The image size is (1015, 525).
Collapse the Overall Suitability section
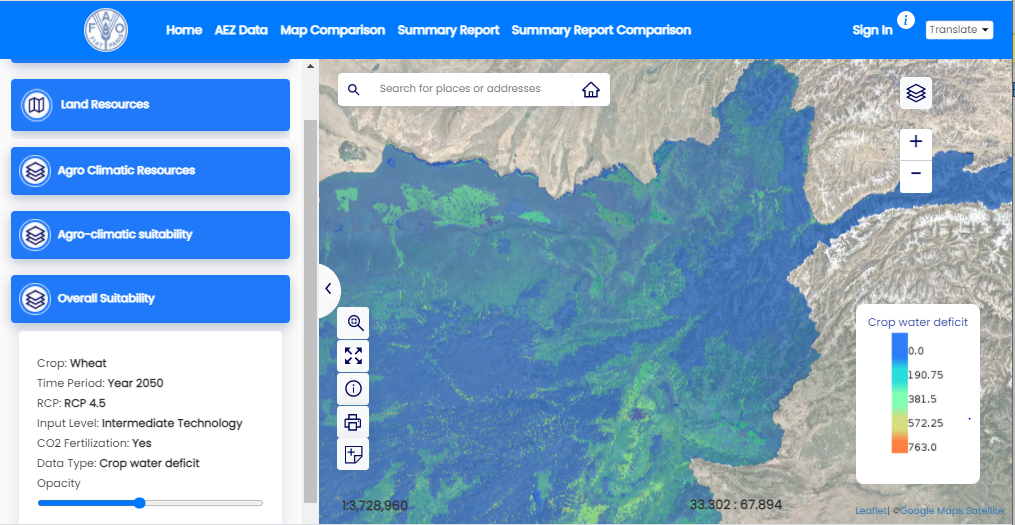150,298
